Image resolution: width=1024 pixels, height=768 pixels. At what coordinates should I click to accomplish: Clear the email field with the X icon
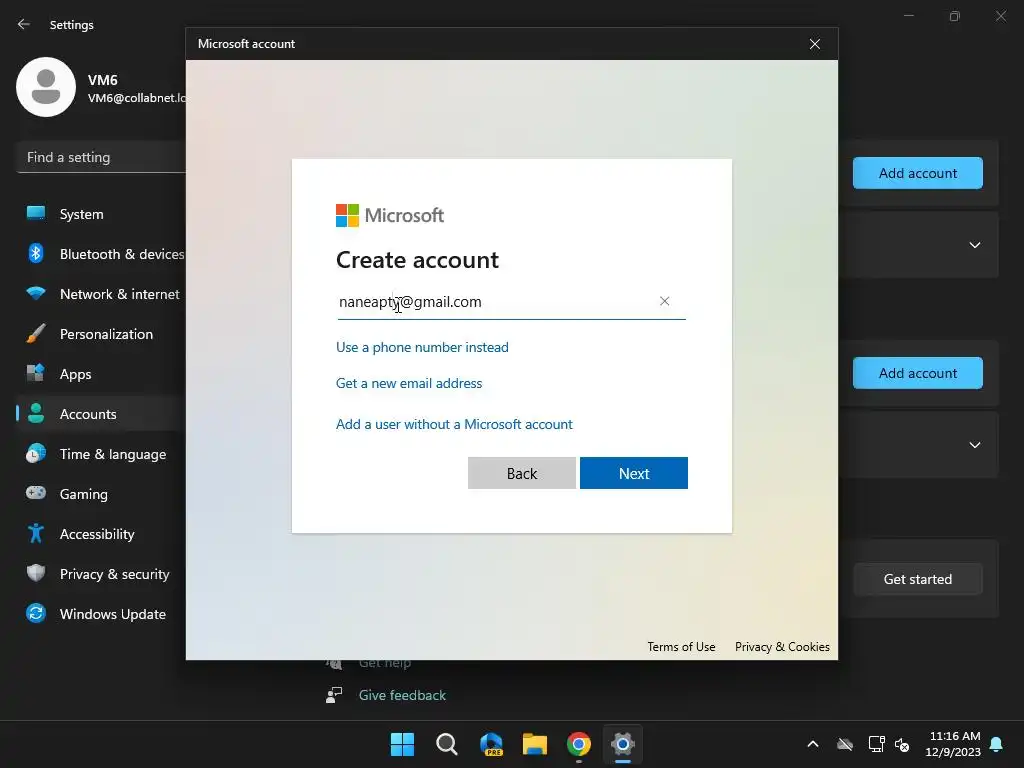pos(664,301)
